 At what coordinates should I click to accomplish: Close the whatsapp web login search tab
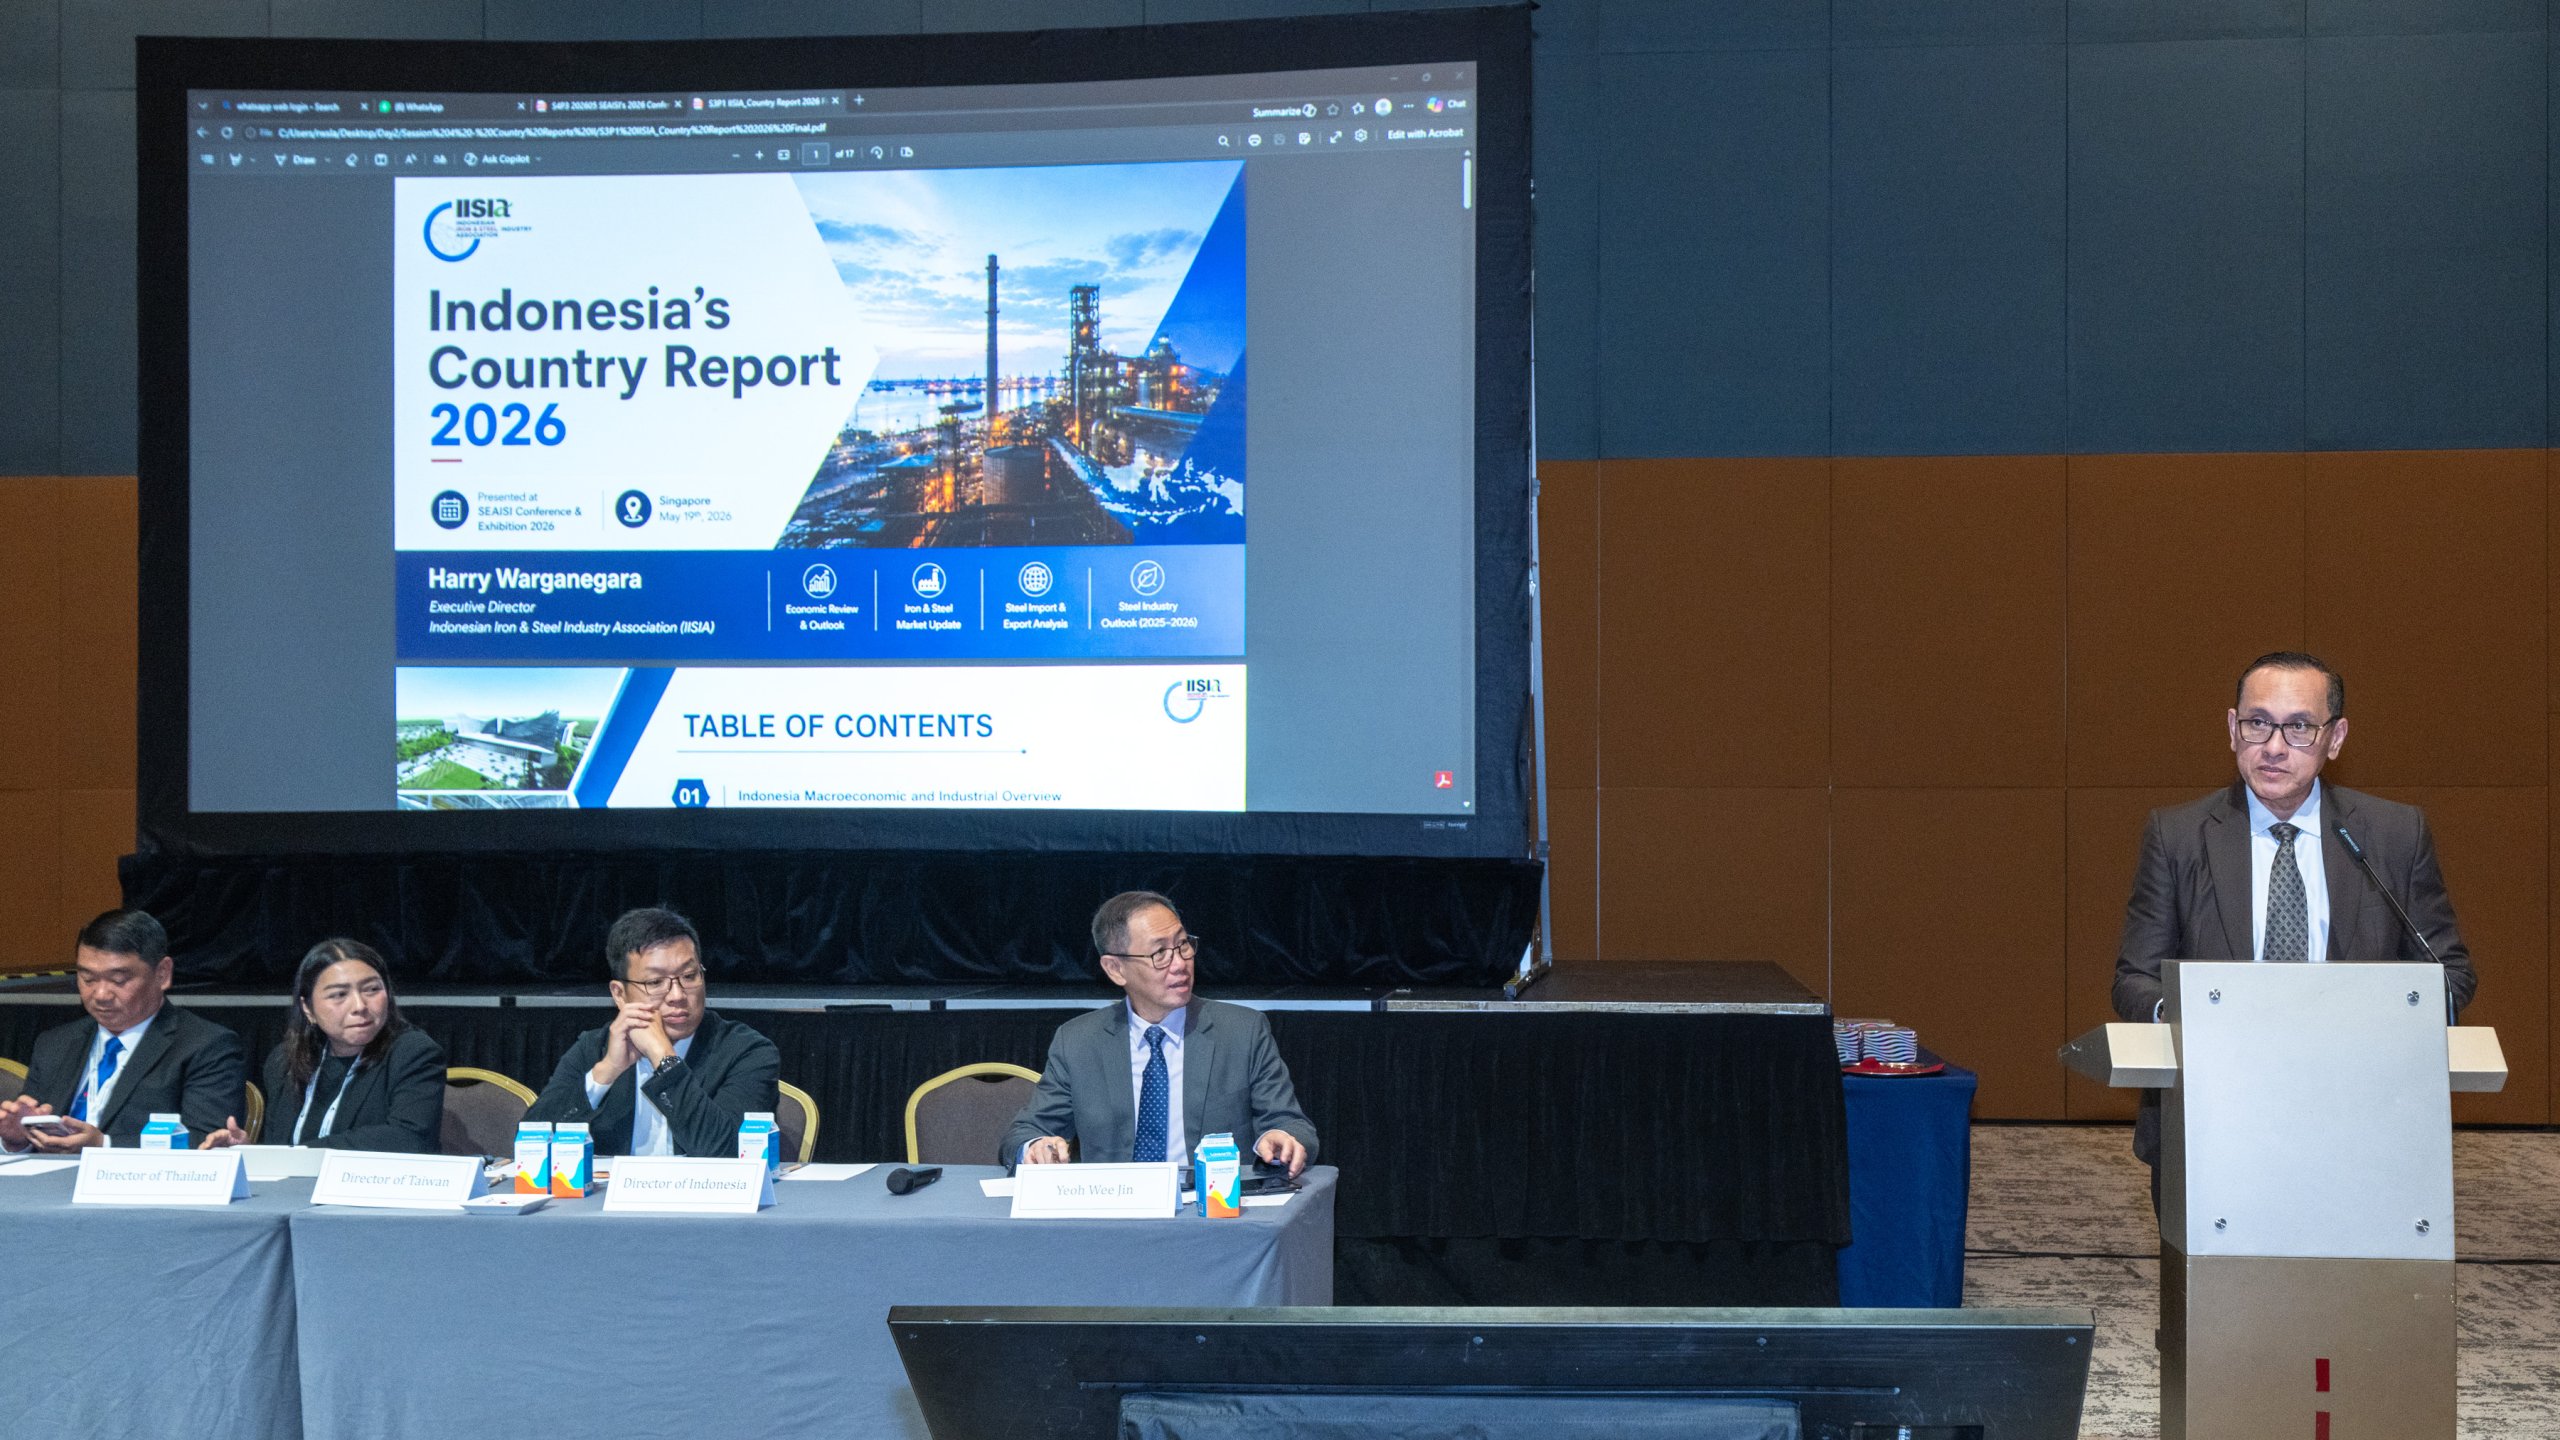(363, 106)
